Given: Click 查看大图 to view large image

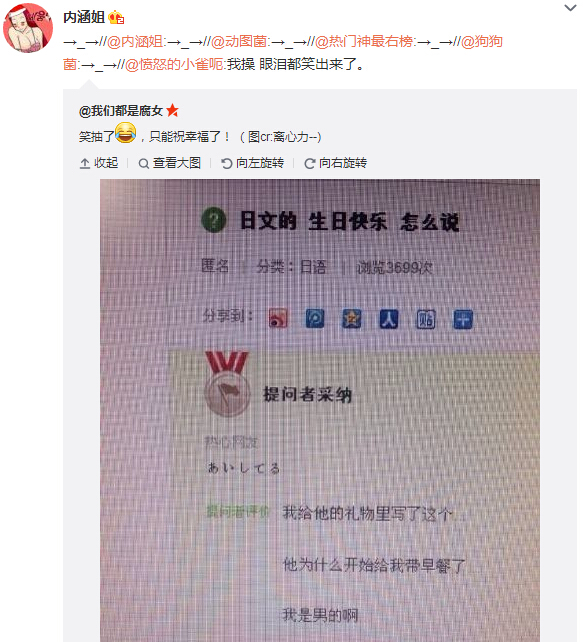Looking at the screenshot, I should coord(169,163).
